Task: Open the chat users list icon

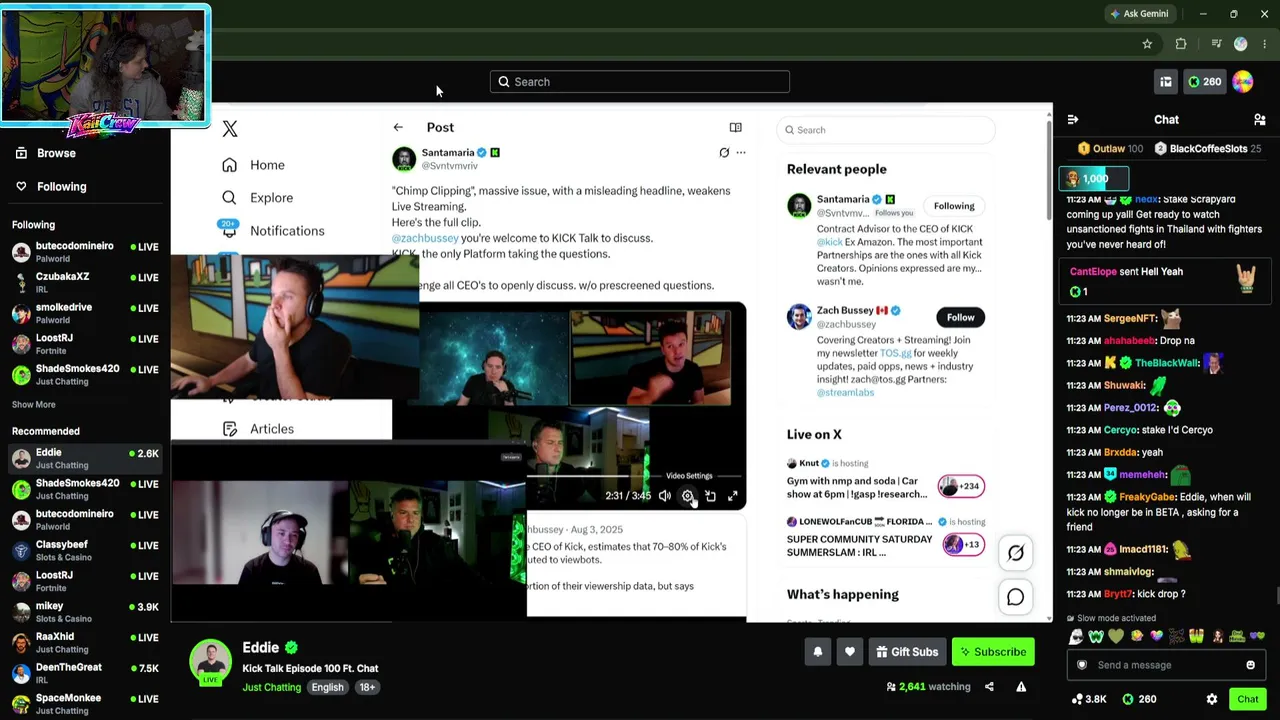Action: coord(1260,120)
